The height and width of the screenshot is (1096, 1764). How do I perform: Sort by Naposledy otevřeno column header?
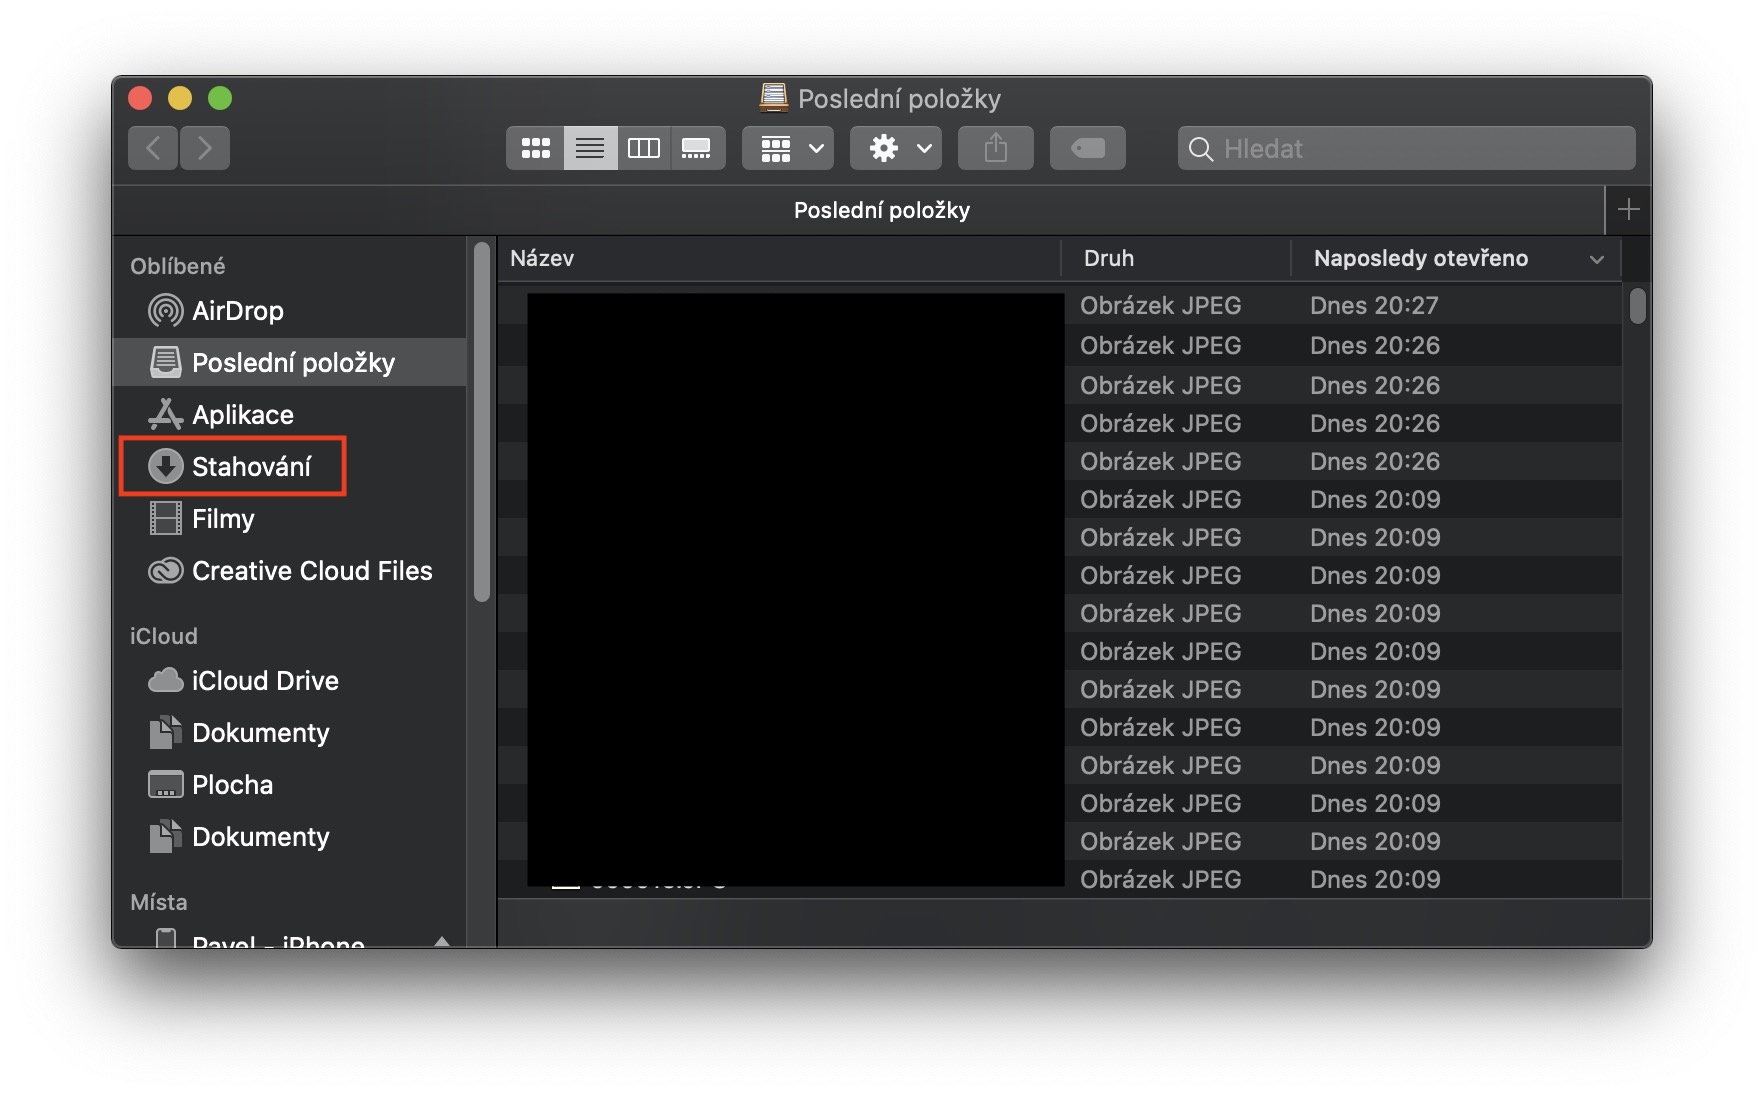[1456, 258]
